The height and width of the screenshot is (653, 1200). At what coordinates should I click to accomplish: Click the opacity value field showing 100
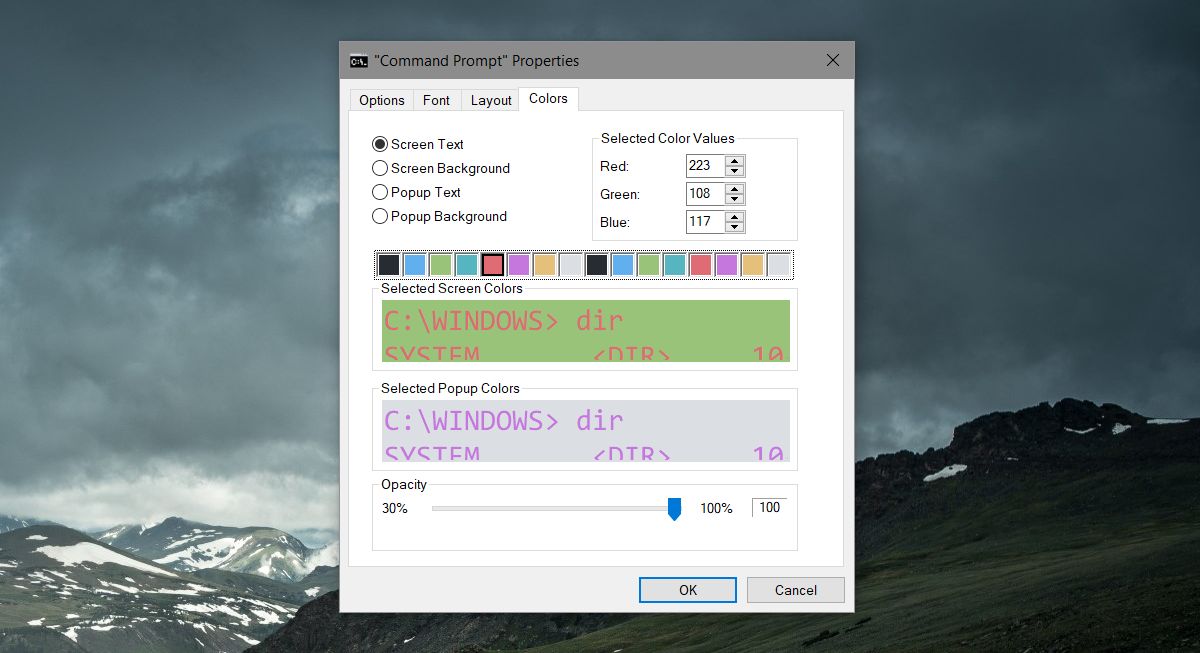click(769, 508)
